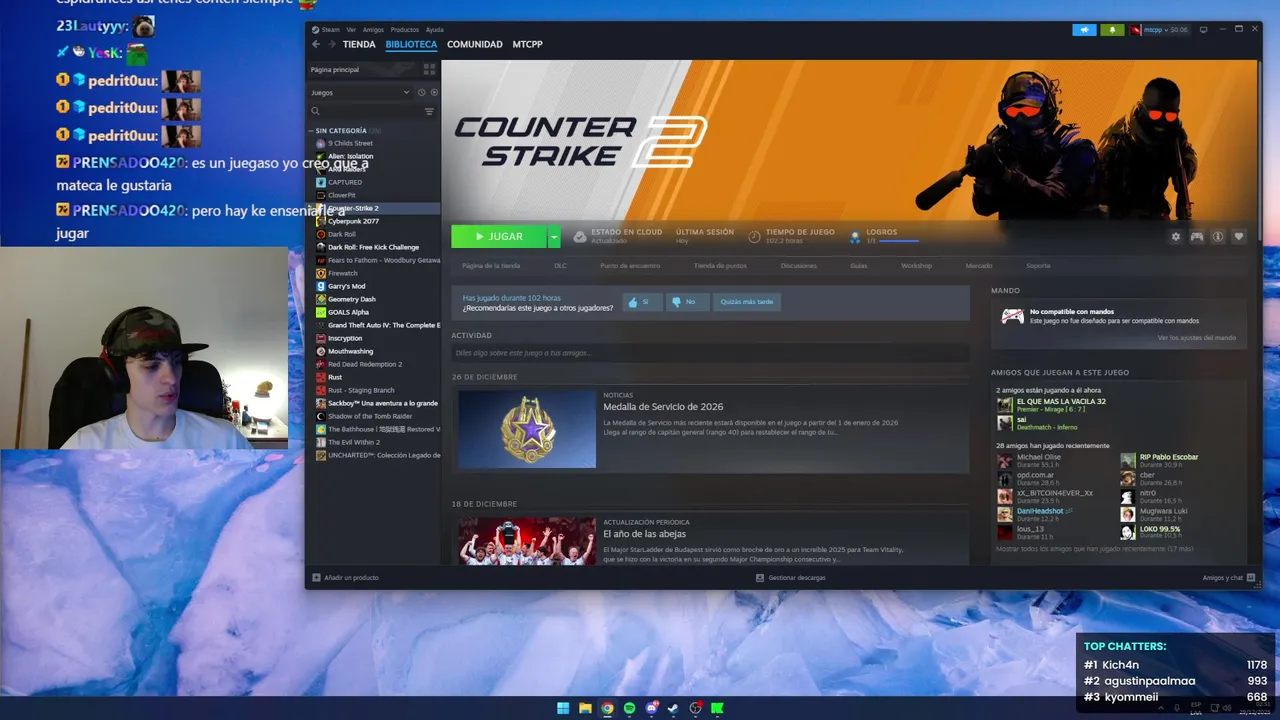
Task: Open game settings gear for Counter-Strike 2
Action: click(1176, 237)
